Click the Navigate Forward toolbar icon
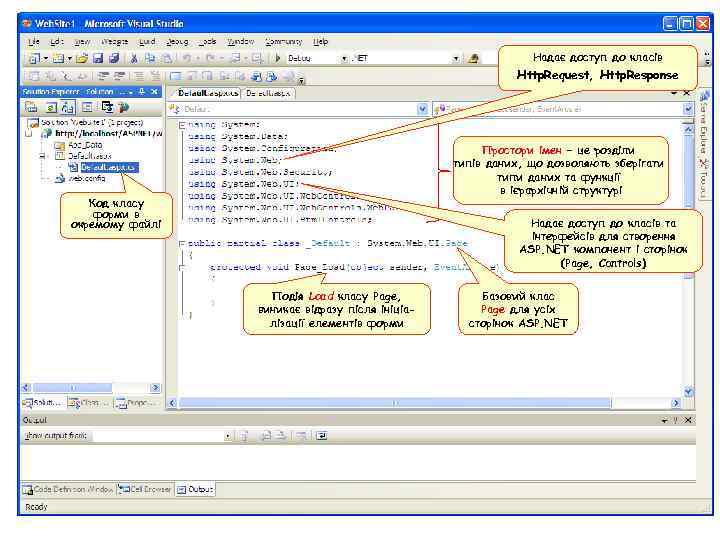This screenshot has width=720, height=540. 257,58
